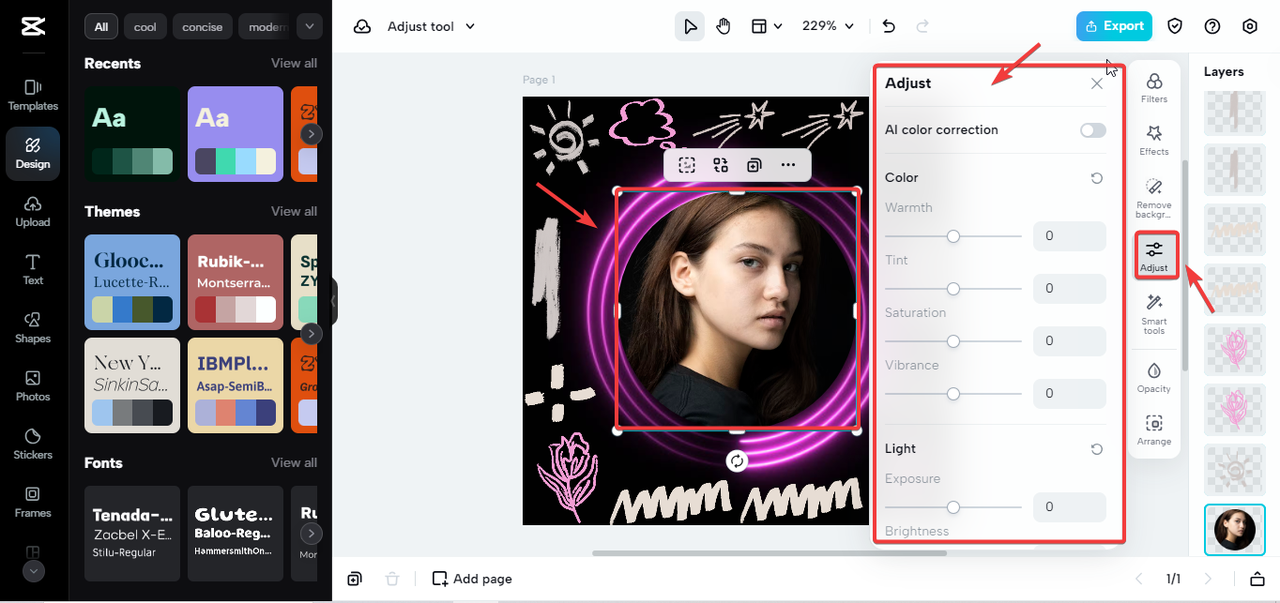Open the Smart tools option
This screenshot has height=603, width=1280.
point(1154,314)
